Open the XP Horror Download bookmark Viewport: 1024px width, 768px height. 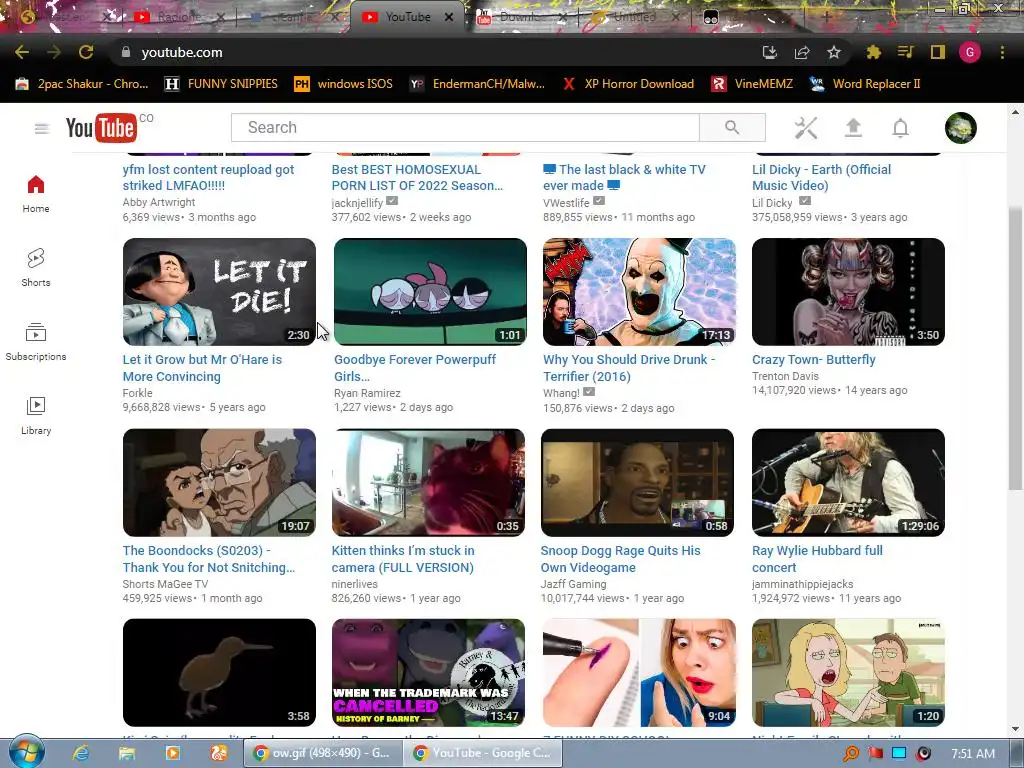[628, 84]
